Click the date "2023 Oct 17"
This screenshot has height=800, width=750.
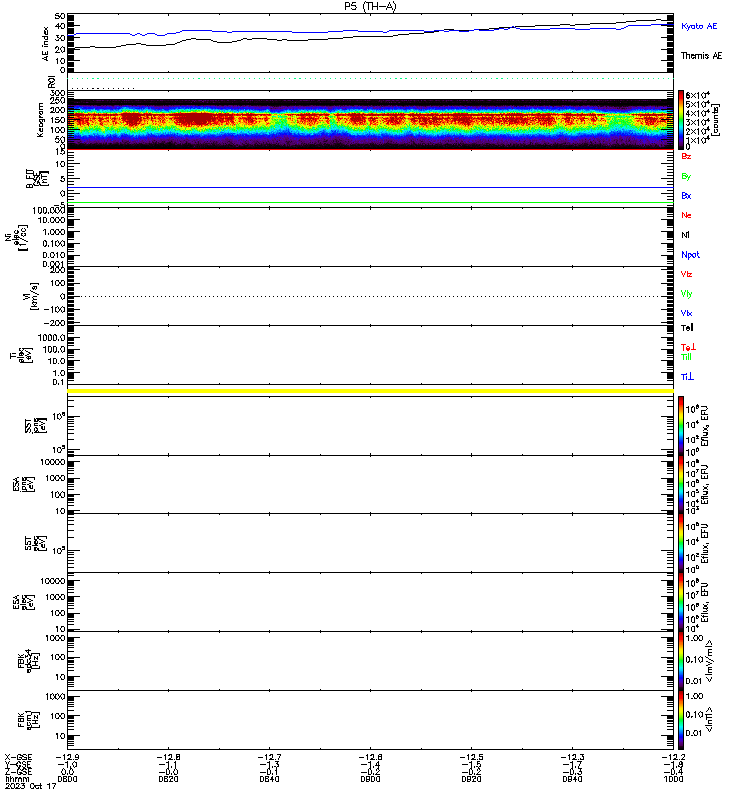31,786
